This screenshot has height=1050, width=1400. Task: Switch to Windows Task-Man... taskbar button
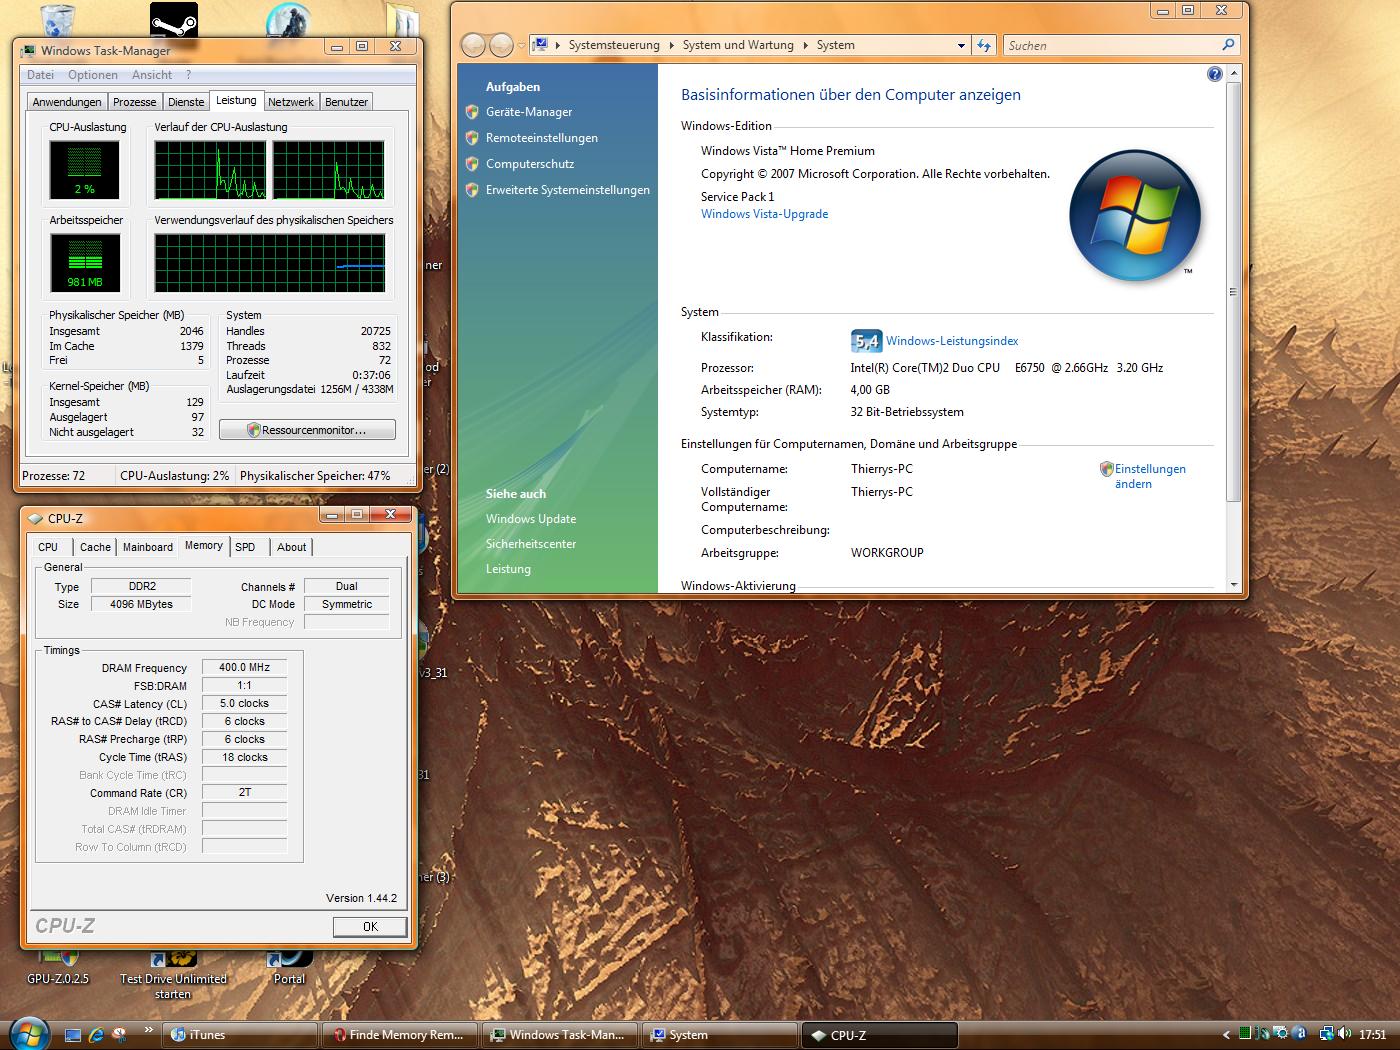click(560, 1035)
